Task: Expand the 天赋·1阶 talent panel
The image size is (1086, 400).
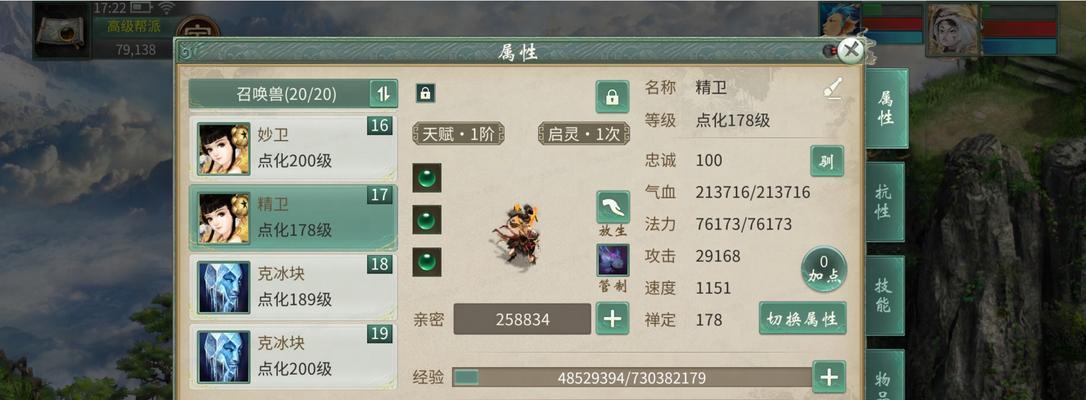Action: tap(458, 134)
